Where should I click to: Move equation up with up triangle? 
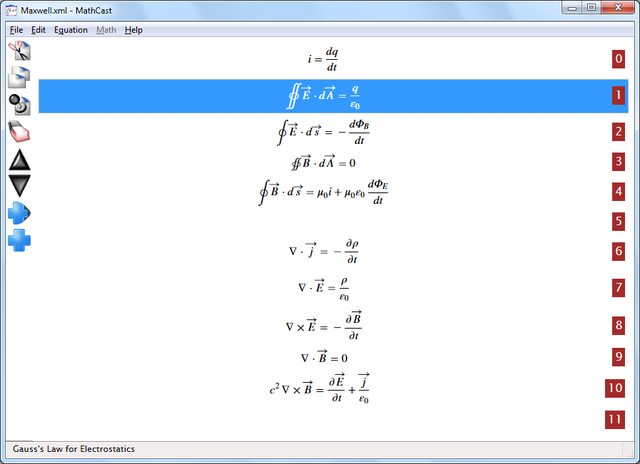19,160
